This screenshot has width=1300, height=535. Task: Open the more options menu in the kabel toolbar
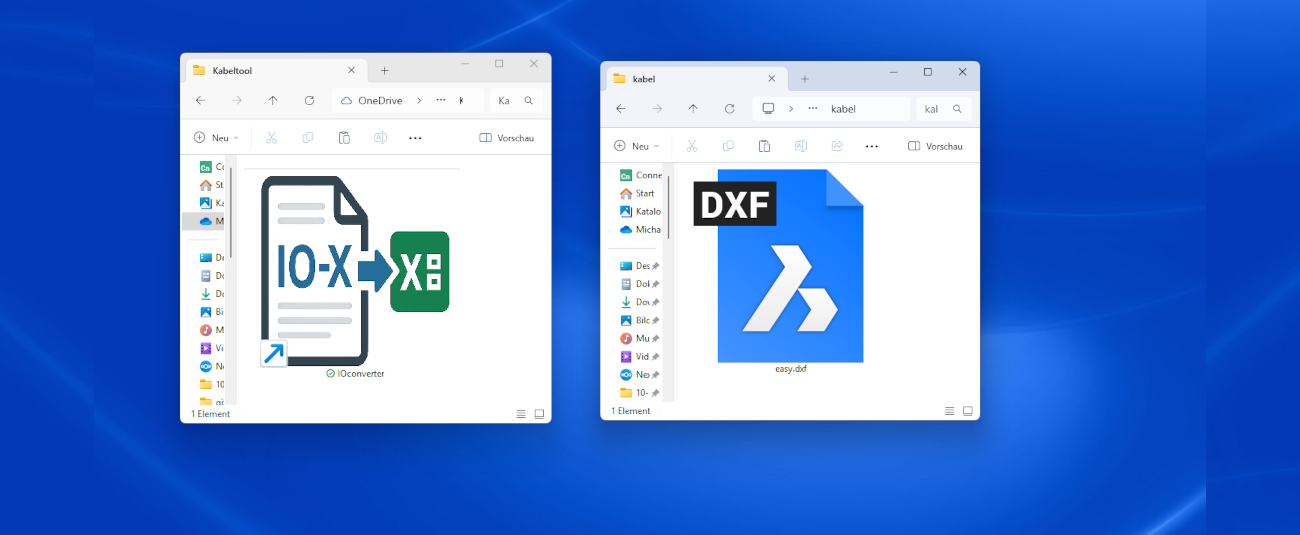871,146
